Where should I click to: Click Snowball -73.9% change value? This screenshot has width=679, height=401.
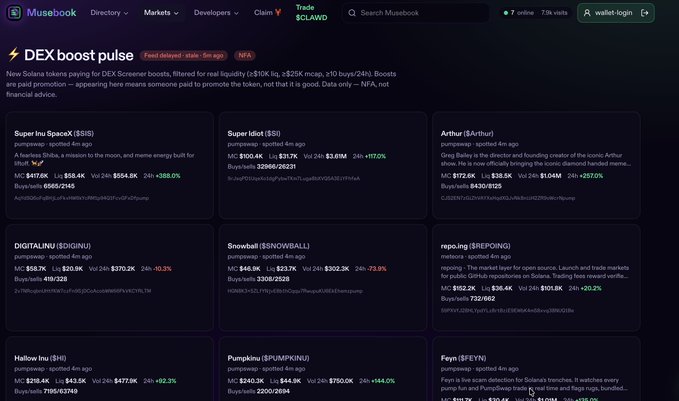(x=377, y=269)
